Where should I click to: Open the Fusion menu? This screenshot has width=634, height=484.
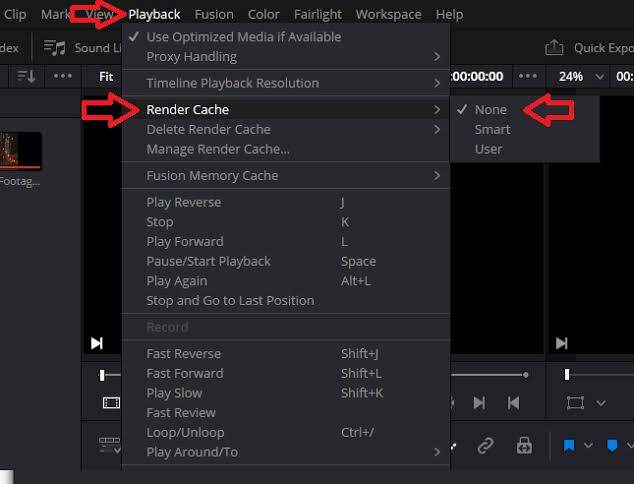(214, 15)
